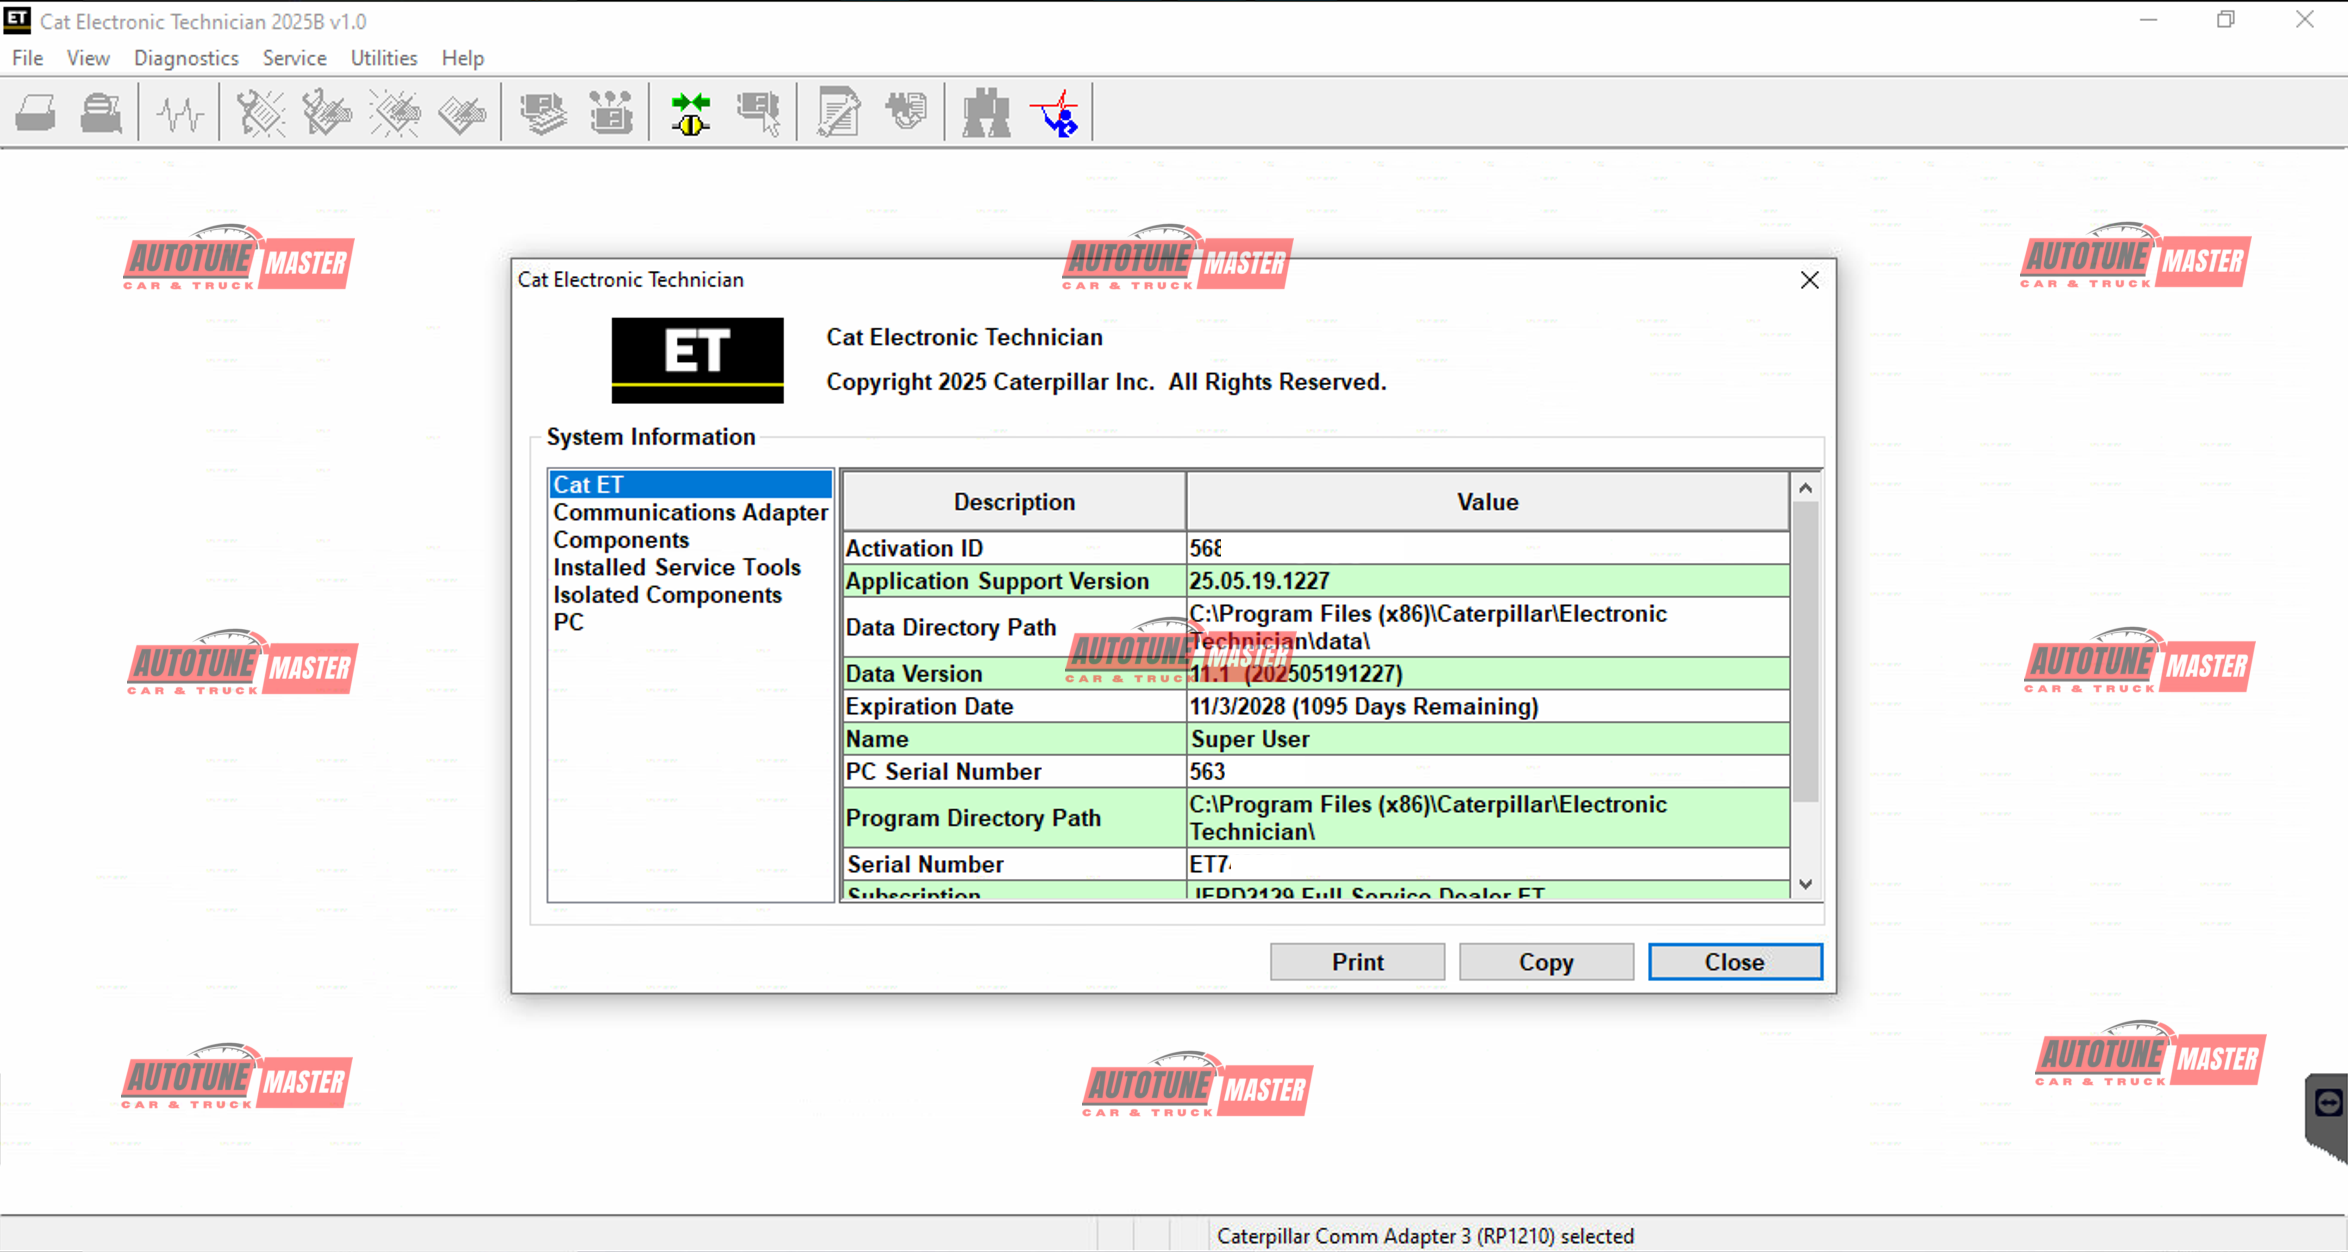Open the Status Tool waveform icon

180,113
